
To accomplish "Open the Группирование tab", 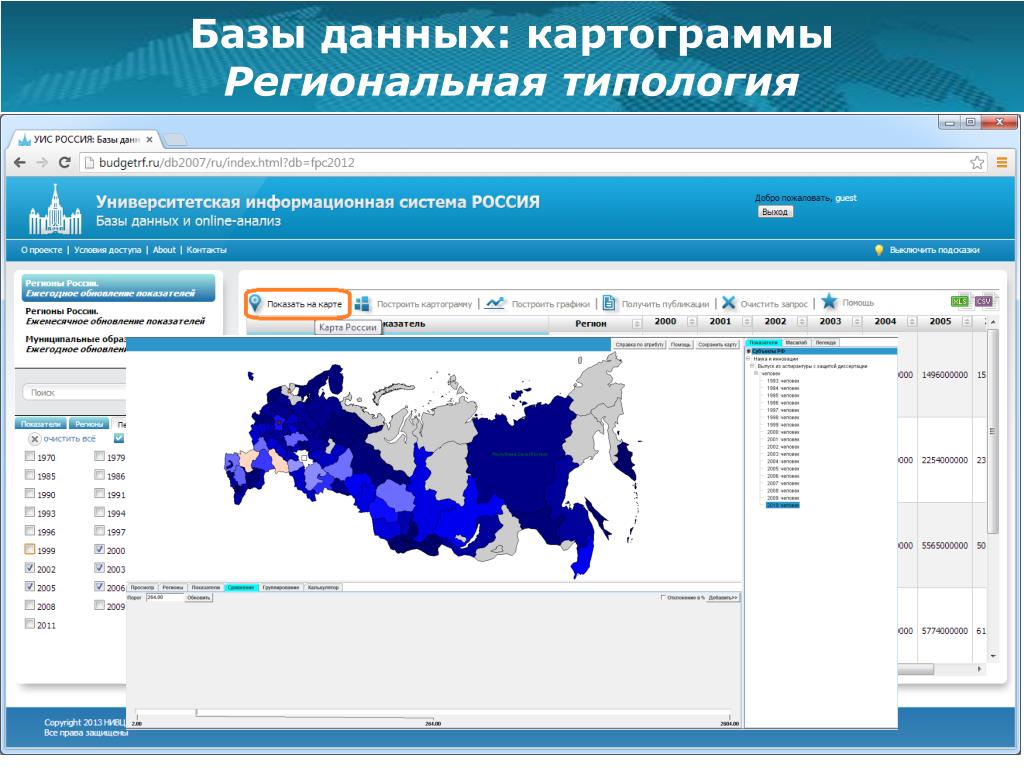I will [x=281, y=588].
